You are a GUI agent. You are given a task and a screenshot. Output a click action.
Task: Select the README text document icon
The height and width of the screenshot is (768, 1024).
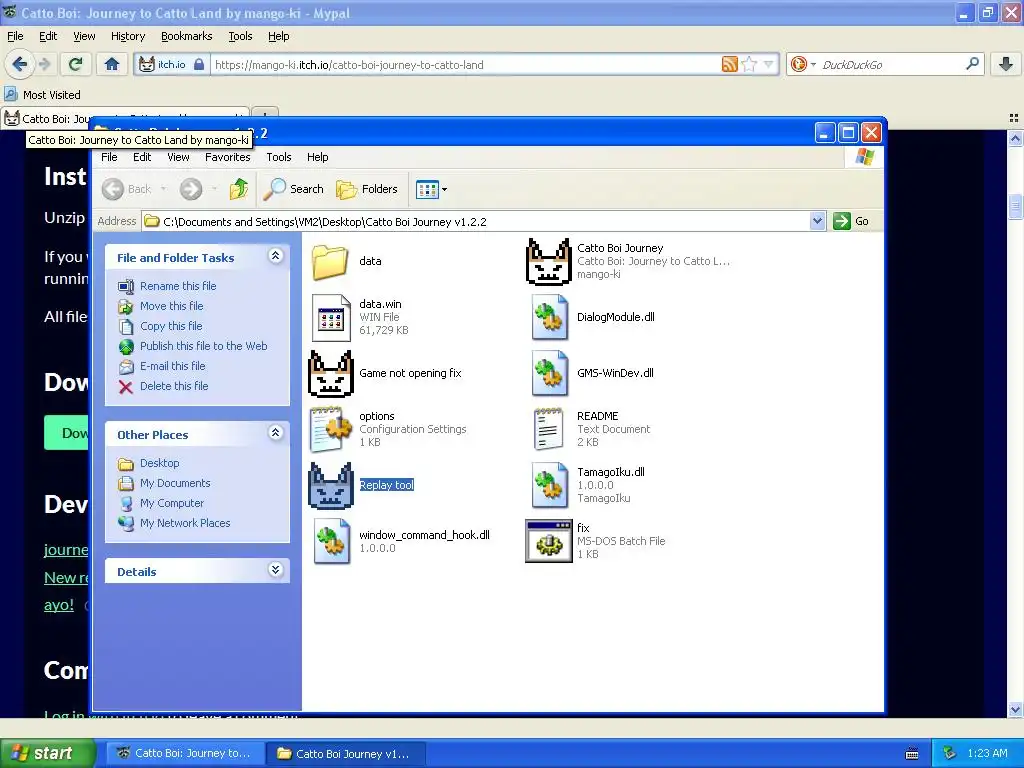(x=549, y=430)
